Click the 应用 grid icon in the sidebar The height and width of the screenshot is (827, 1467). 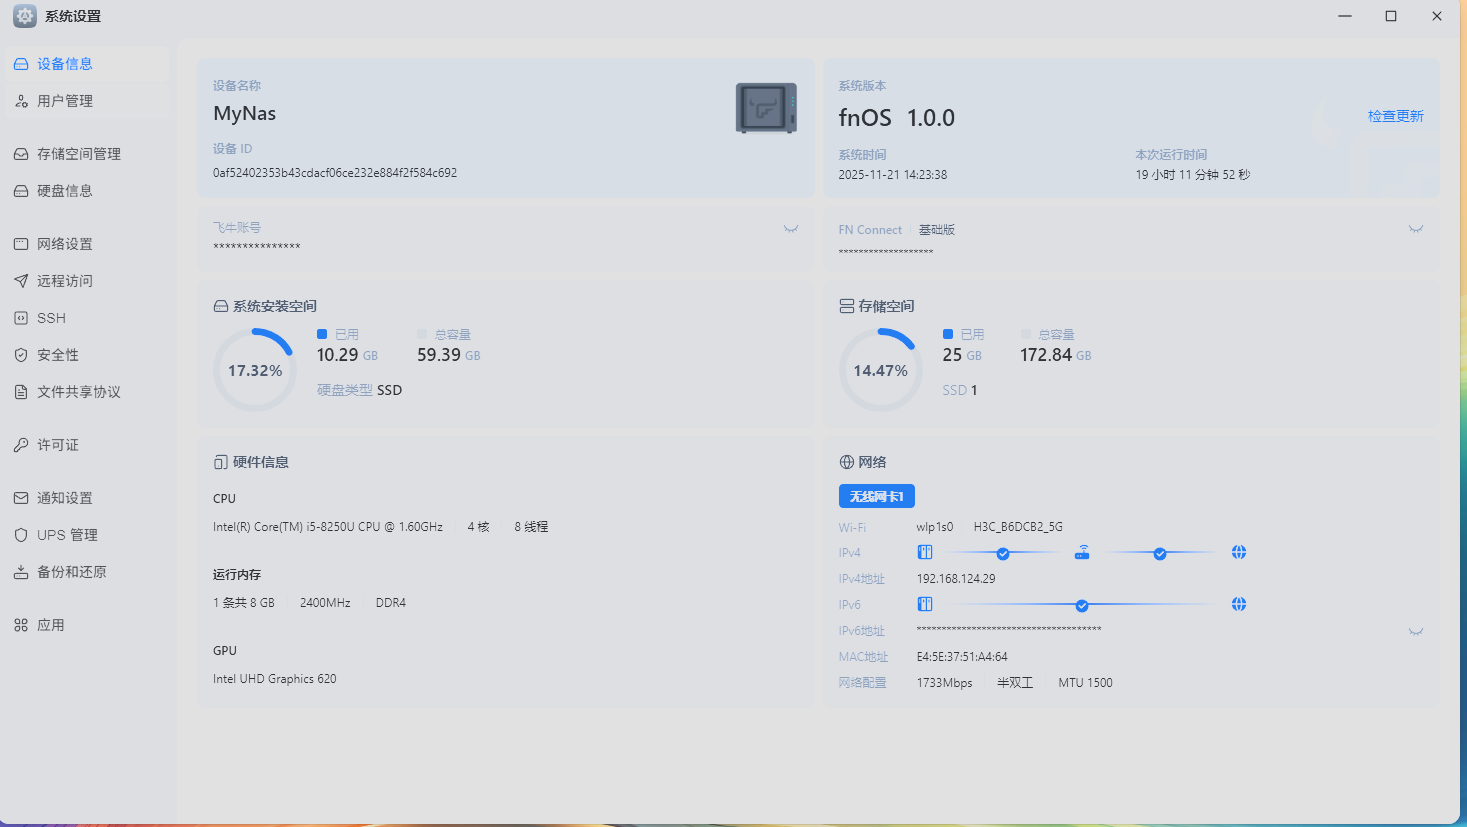click(x=21, y=625)
